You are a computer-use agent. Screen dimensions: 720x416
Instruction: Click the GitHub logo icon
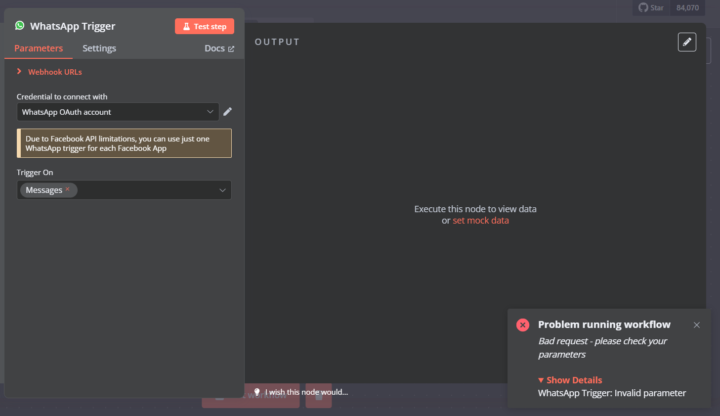point(643,7)
